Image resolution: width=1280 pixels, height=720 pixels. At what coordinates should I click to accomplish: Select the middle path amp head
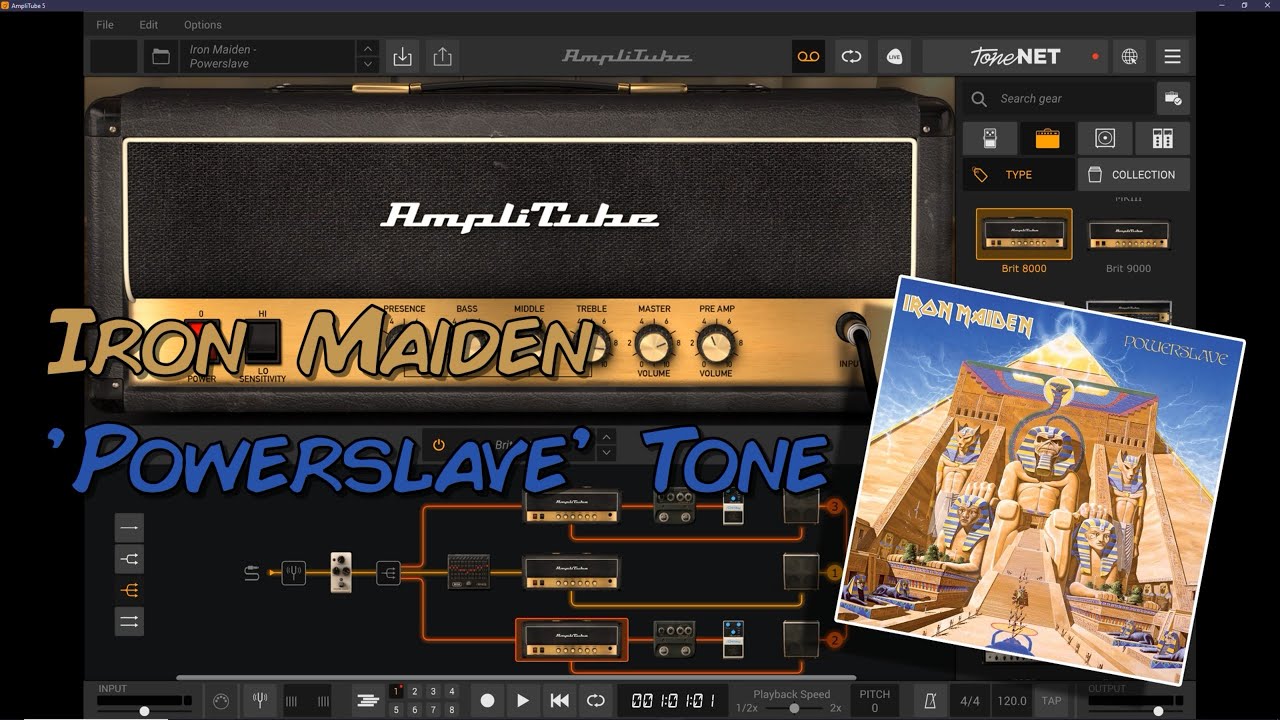click(572, 573)
